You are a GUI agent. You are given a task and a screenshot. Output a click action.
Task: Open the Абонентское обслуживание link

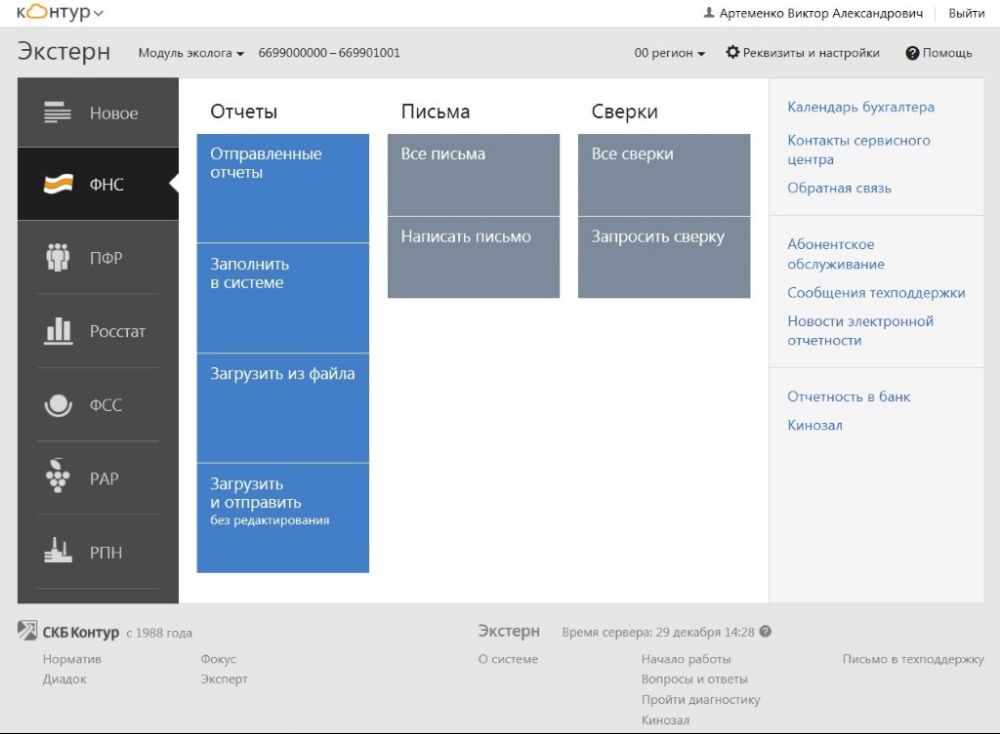[835, 254]
